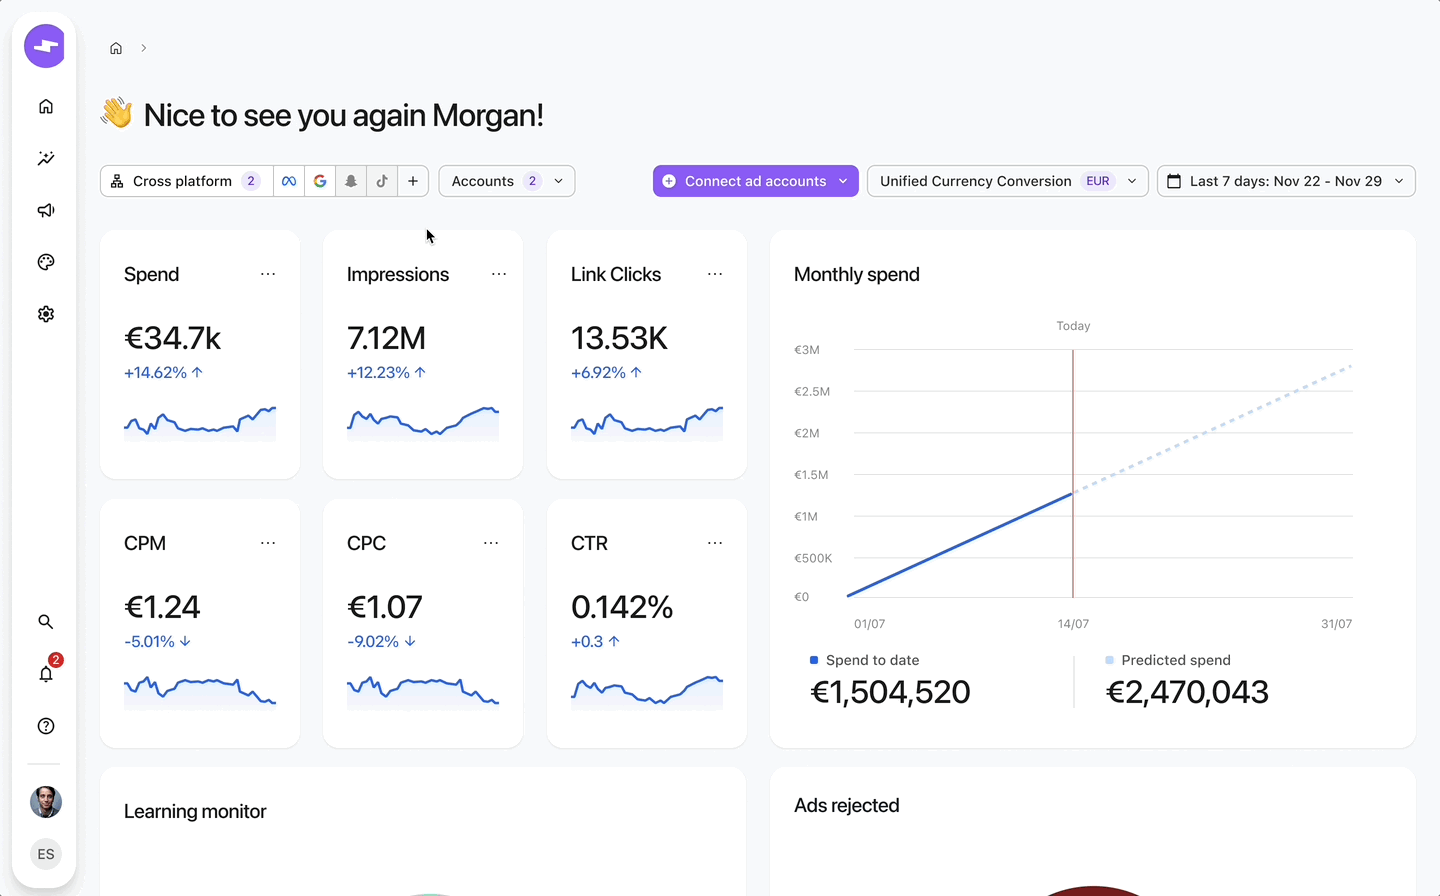Filter by the TikTok platform icon
Screen dimensions: 1440x896
point(382,181)
